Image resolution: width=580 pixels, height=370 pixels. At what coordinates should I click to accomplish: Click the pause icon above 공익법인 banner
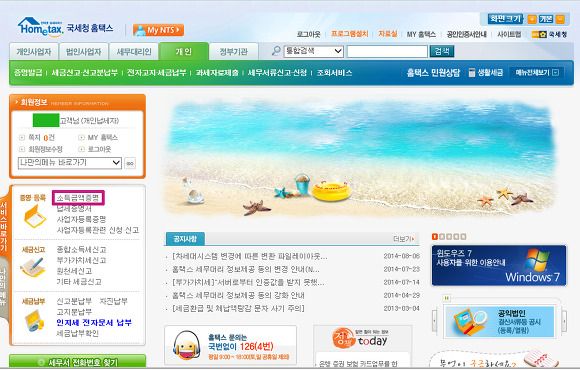pyautogui.click(x=447, y=298)
